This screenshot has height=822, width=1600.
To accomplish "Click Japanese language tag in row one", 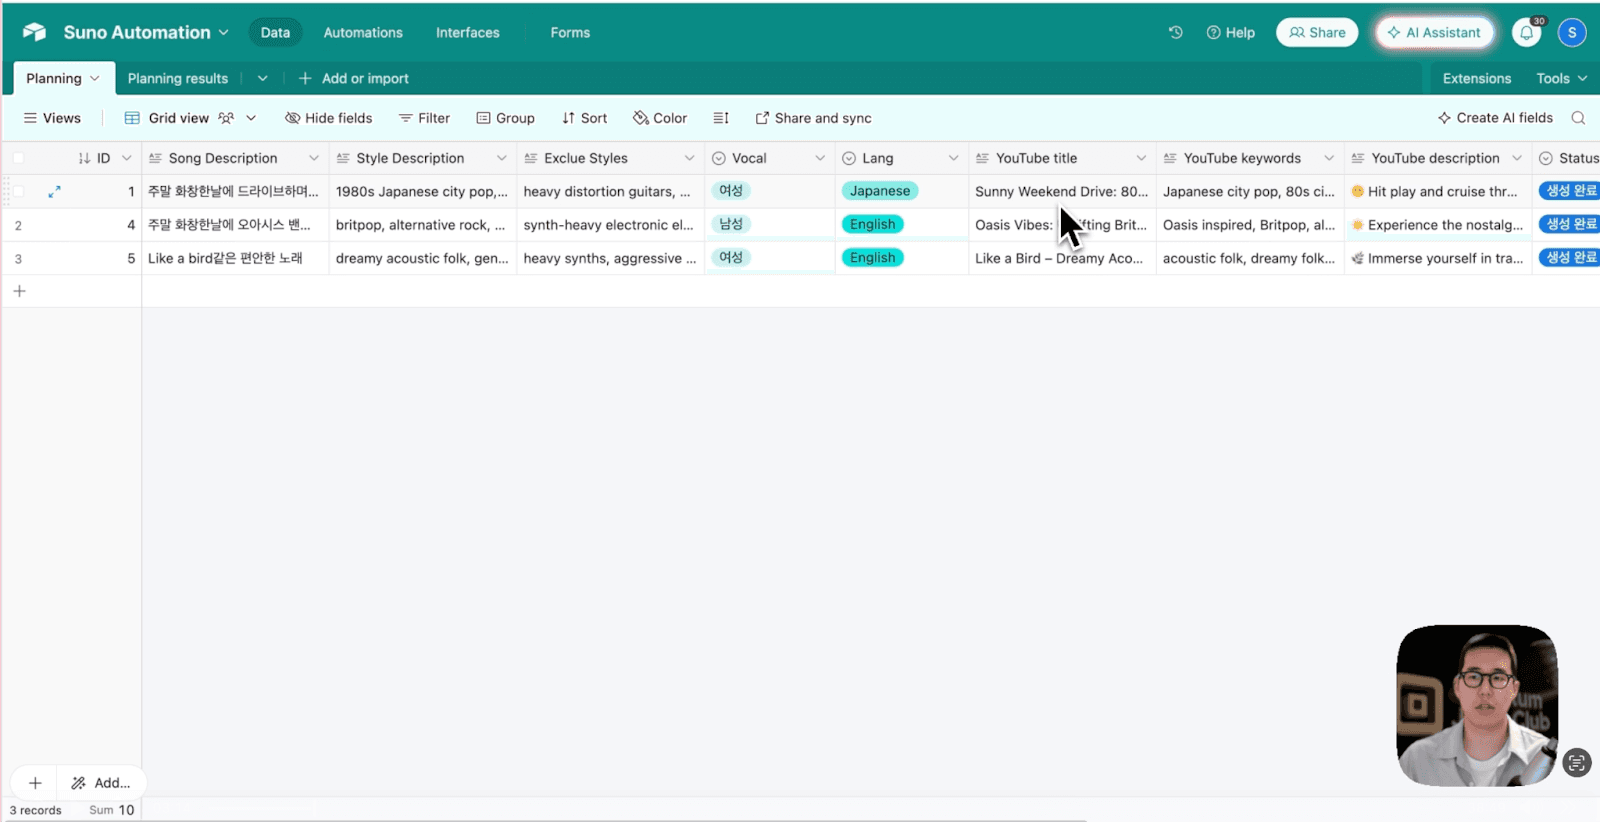I will [x=880, y=191].
